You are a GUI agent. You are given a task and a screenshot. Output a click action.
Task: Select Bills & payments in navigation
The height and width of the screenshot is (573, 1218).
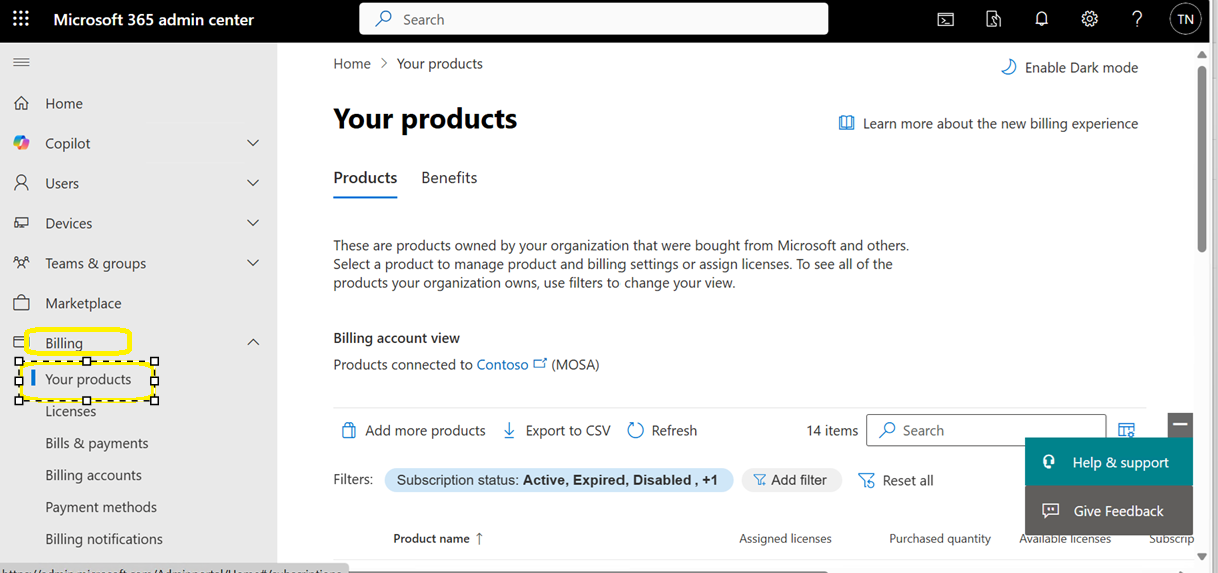tap(97, 443)
